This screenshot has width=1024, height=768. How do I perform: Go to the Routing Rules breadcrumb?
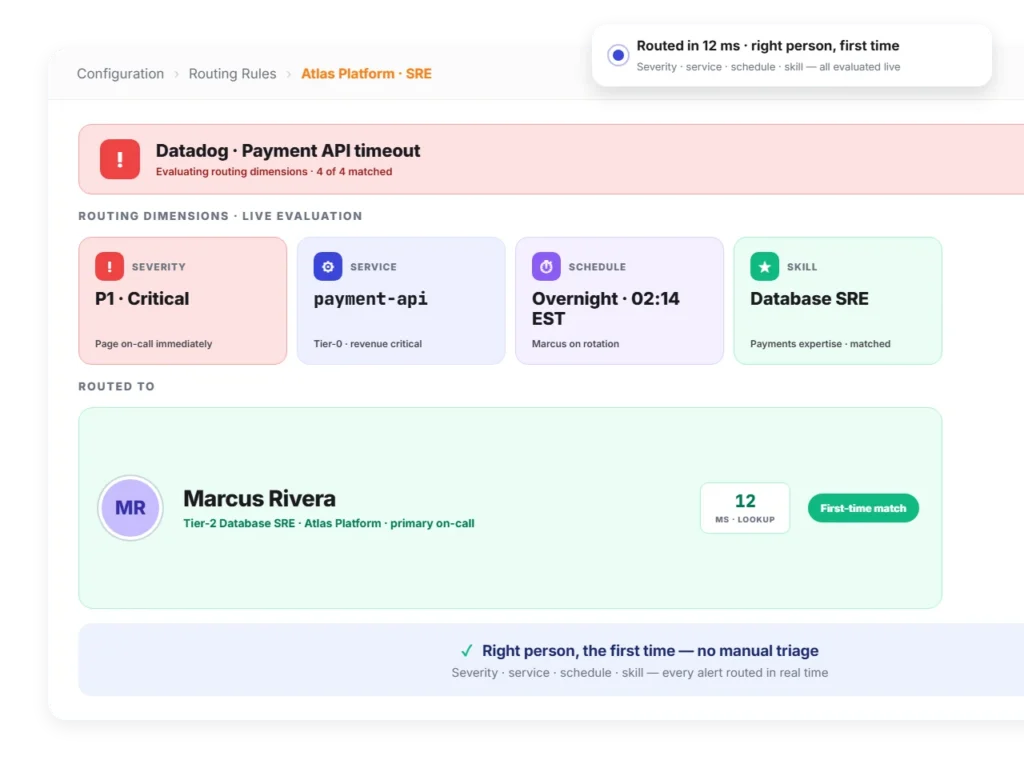pyautogui.click(x=232, y=74)
